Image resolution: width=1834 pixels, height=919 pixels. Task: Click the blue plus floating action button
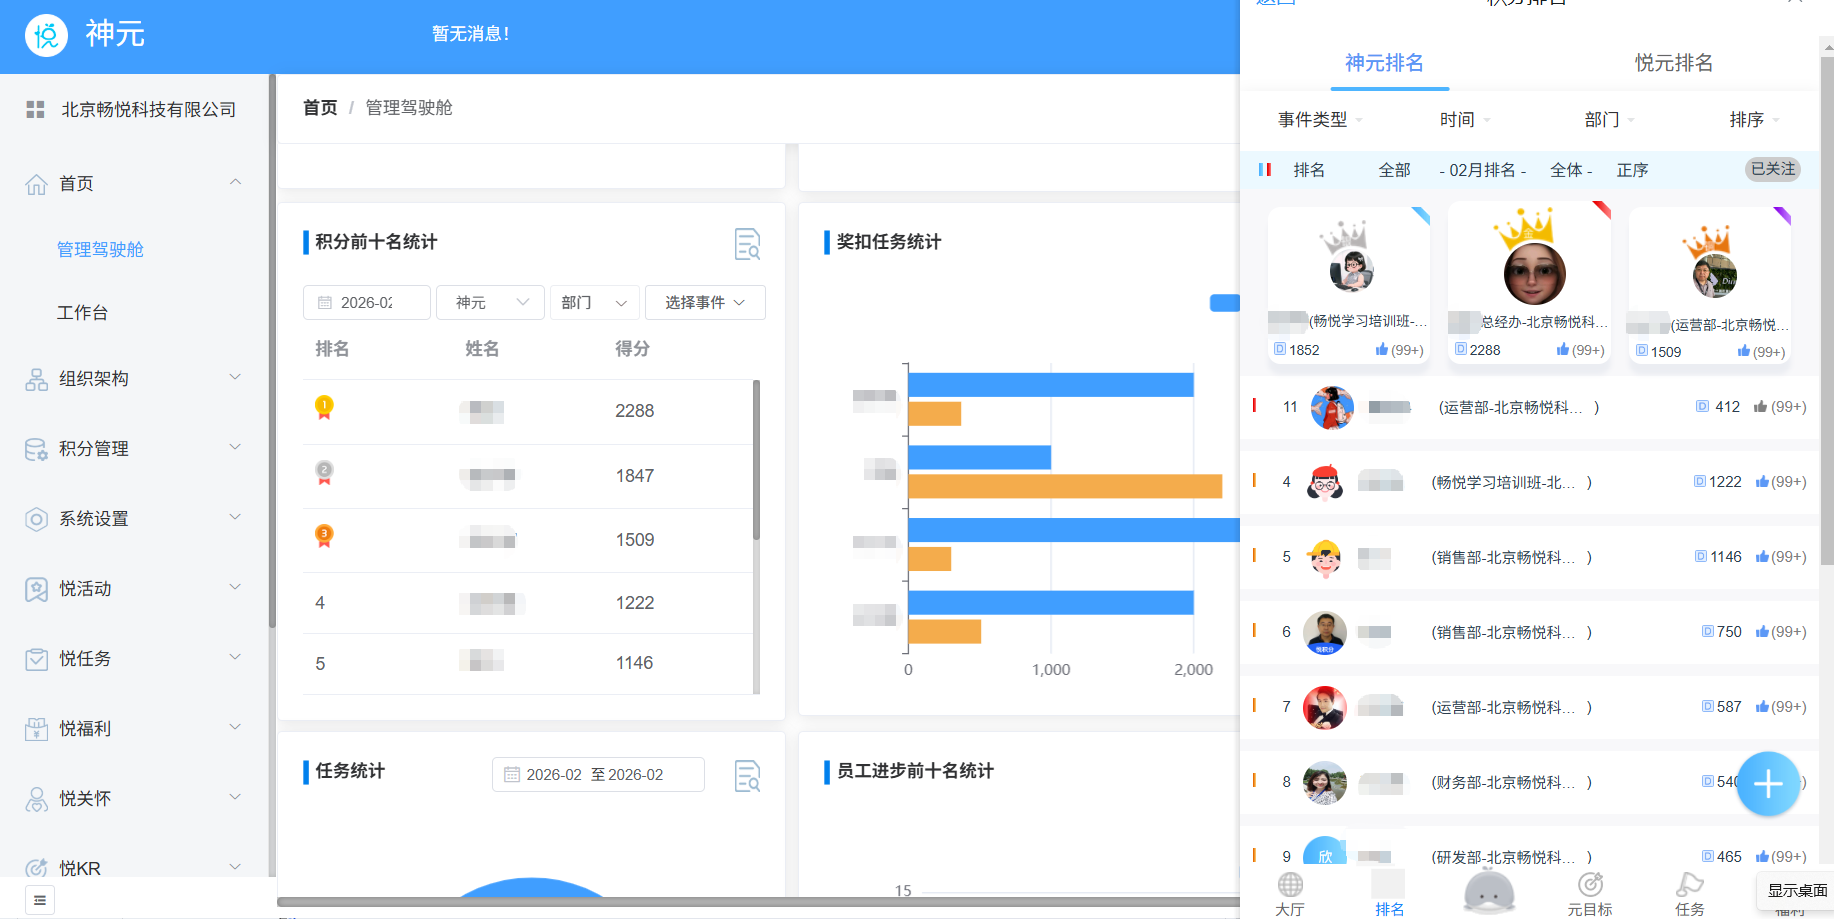[1768, 784]
